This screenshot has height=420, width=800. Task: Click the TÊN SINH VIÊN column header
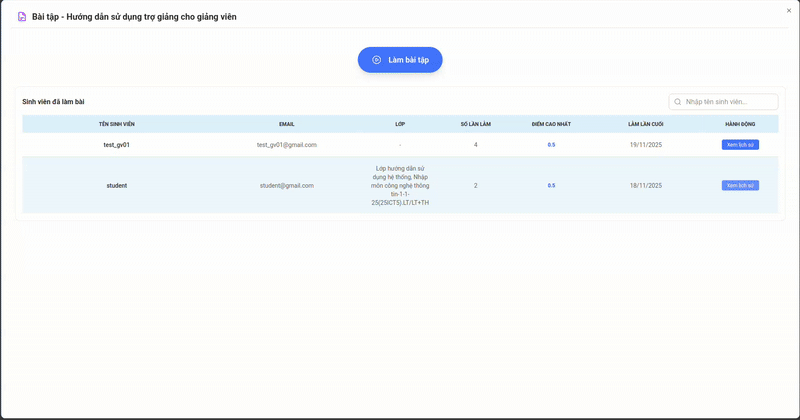pyautogui.click(x=116, y=124)
